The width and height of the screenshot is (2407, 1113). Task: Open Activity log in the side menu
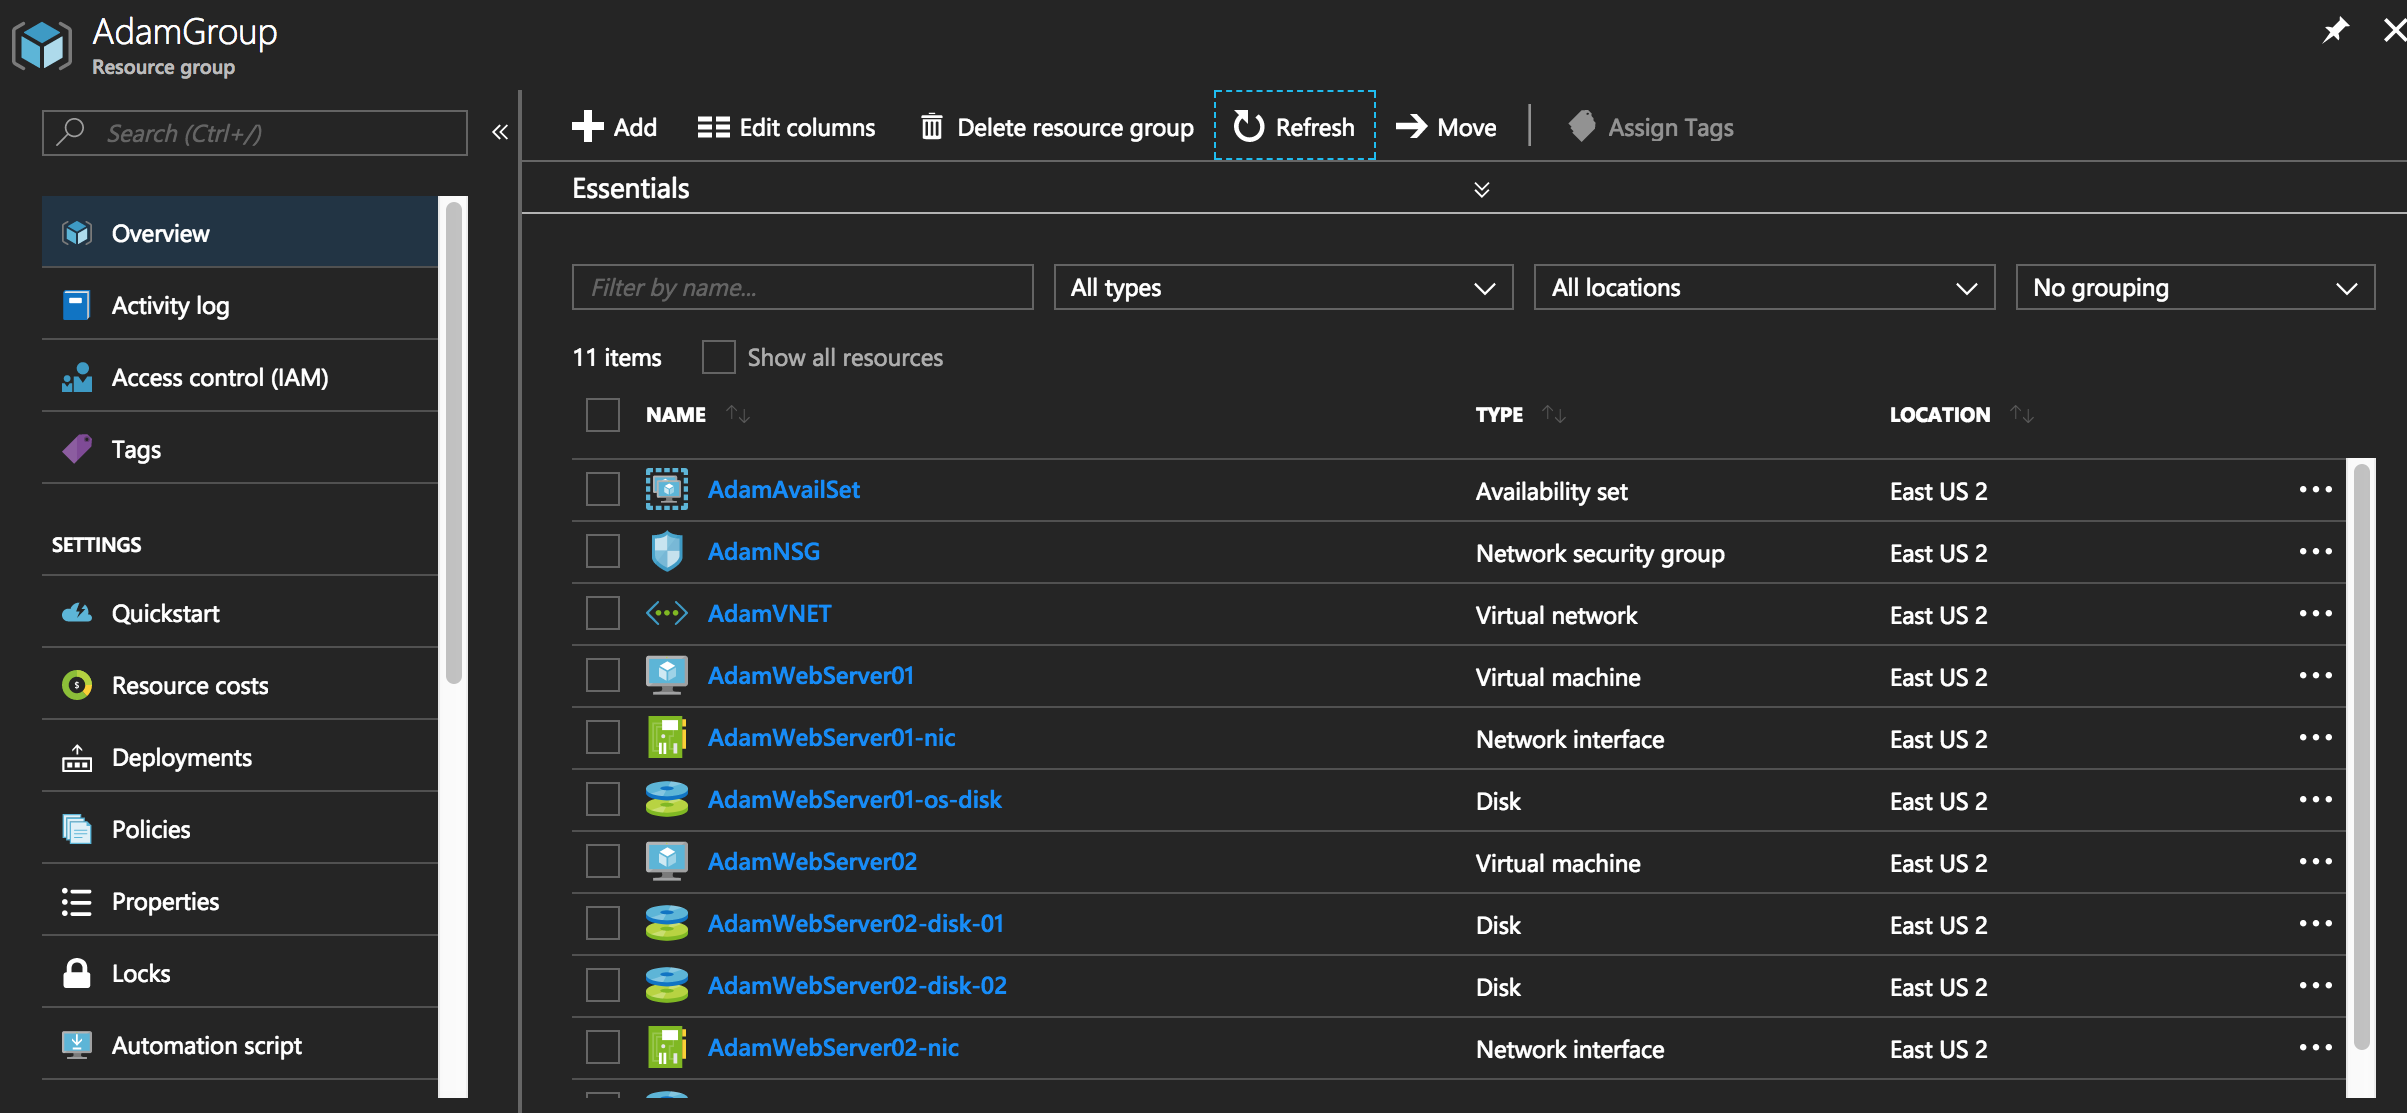coord(170,305)
